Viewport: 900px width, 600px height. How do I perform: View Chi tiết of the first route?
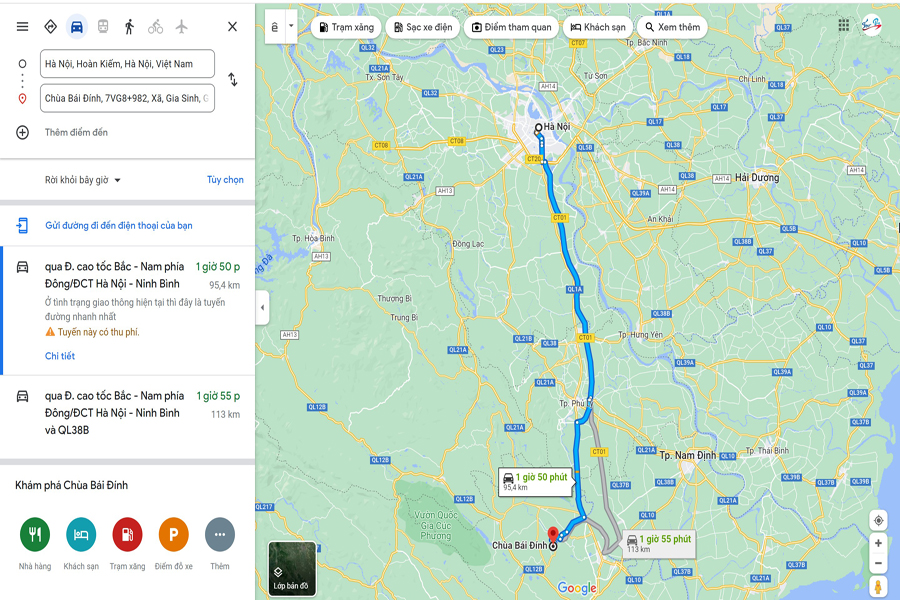[60, 356]
